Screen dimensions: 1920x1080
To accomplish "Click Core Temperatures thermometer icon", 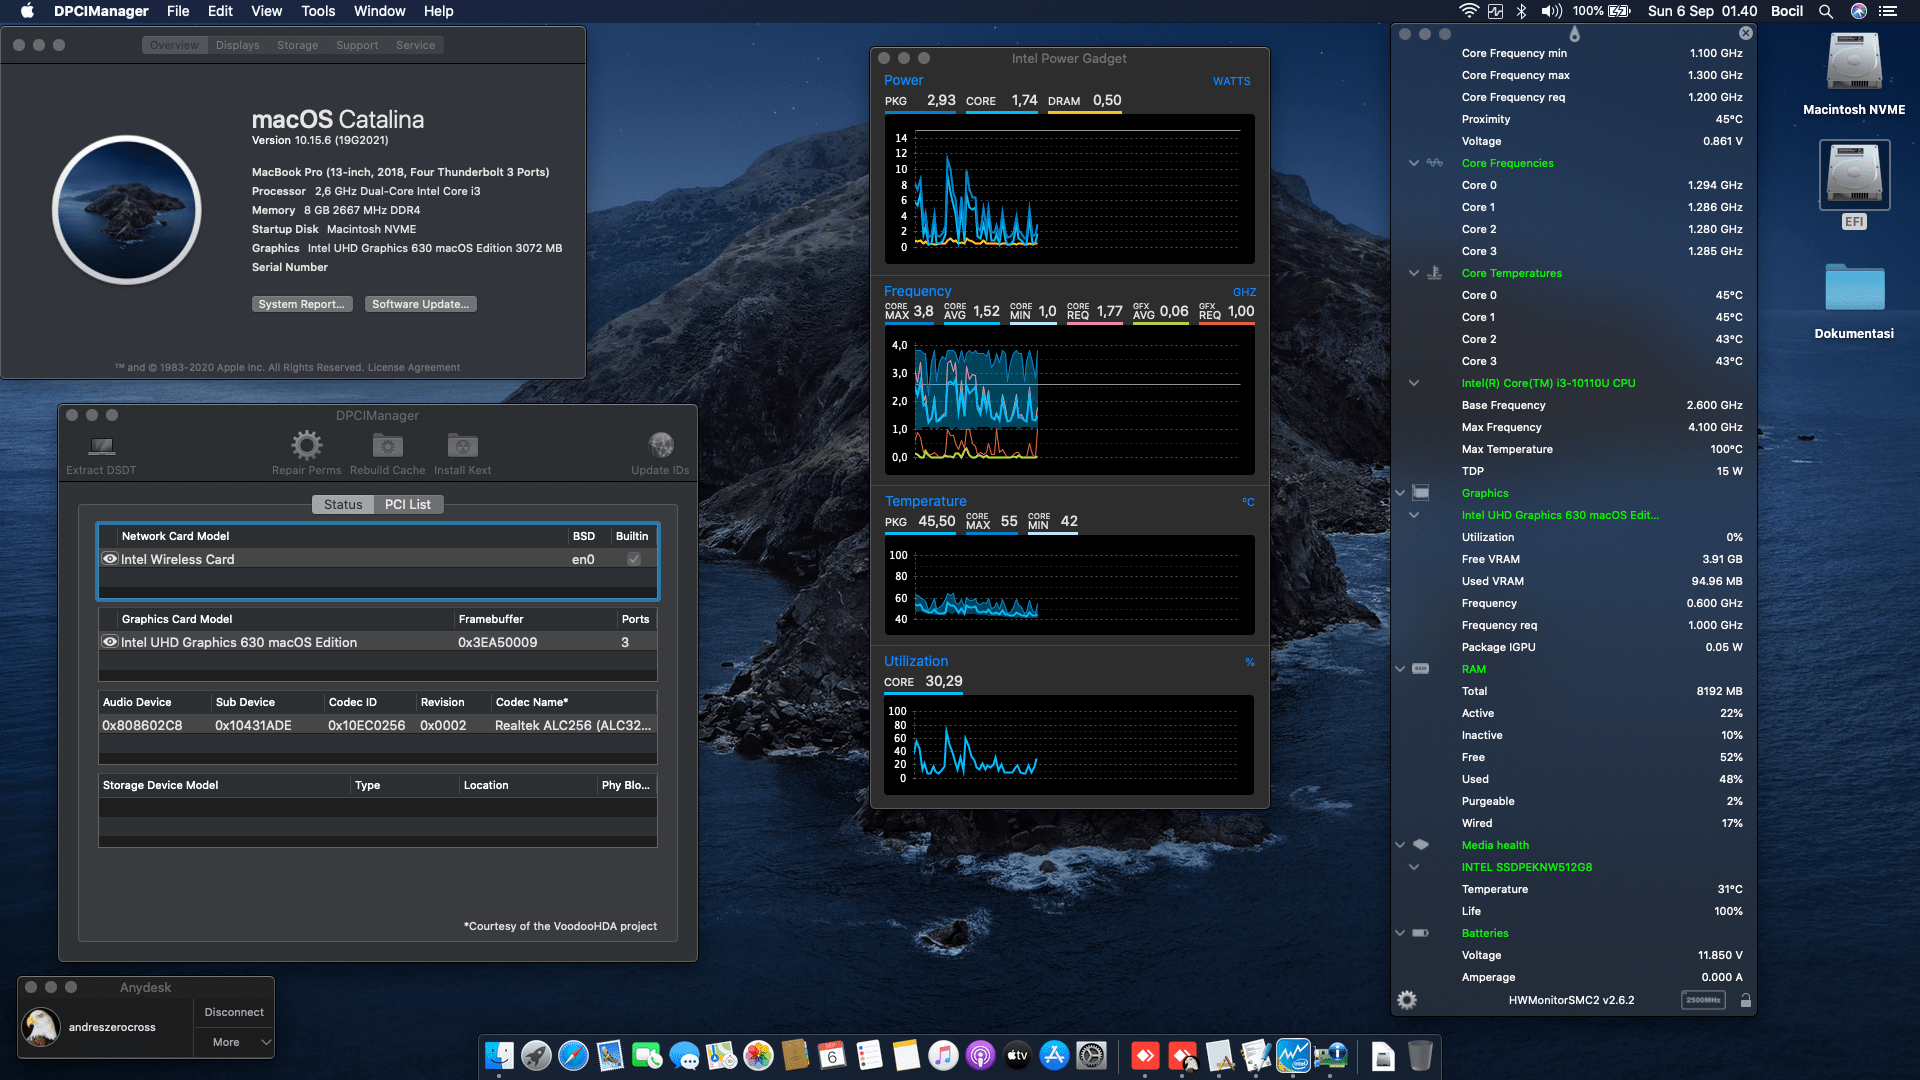I will (1434, 273).
